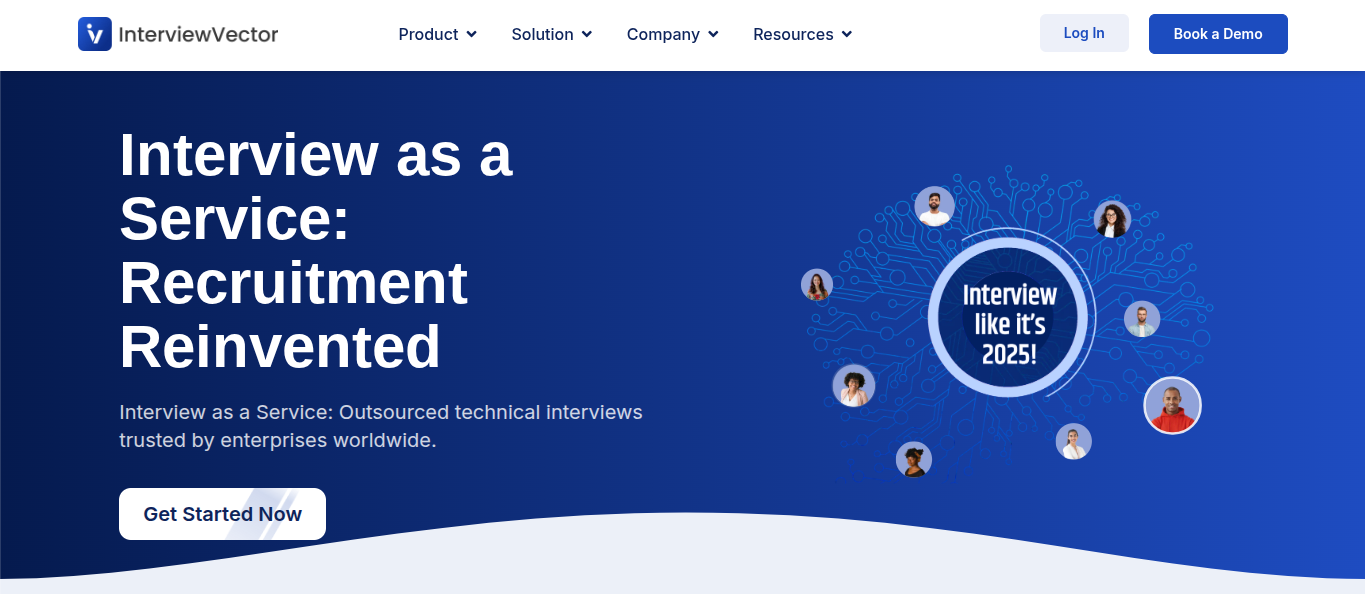Click the Get Started Now button

tap(222, 514)
